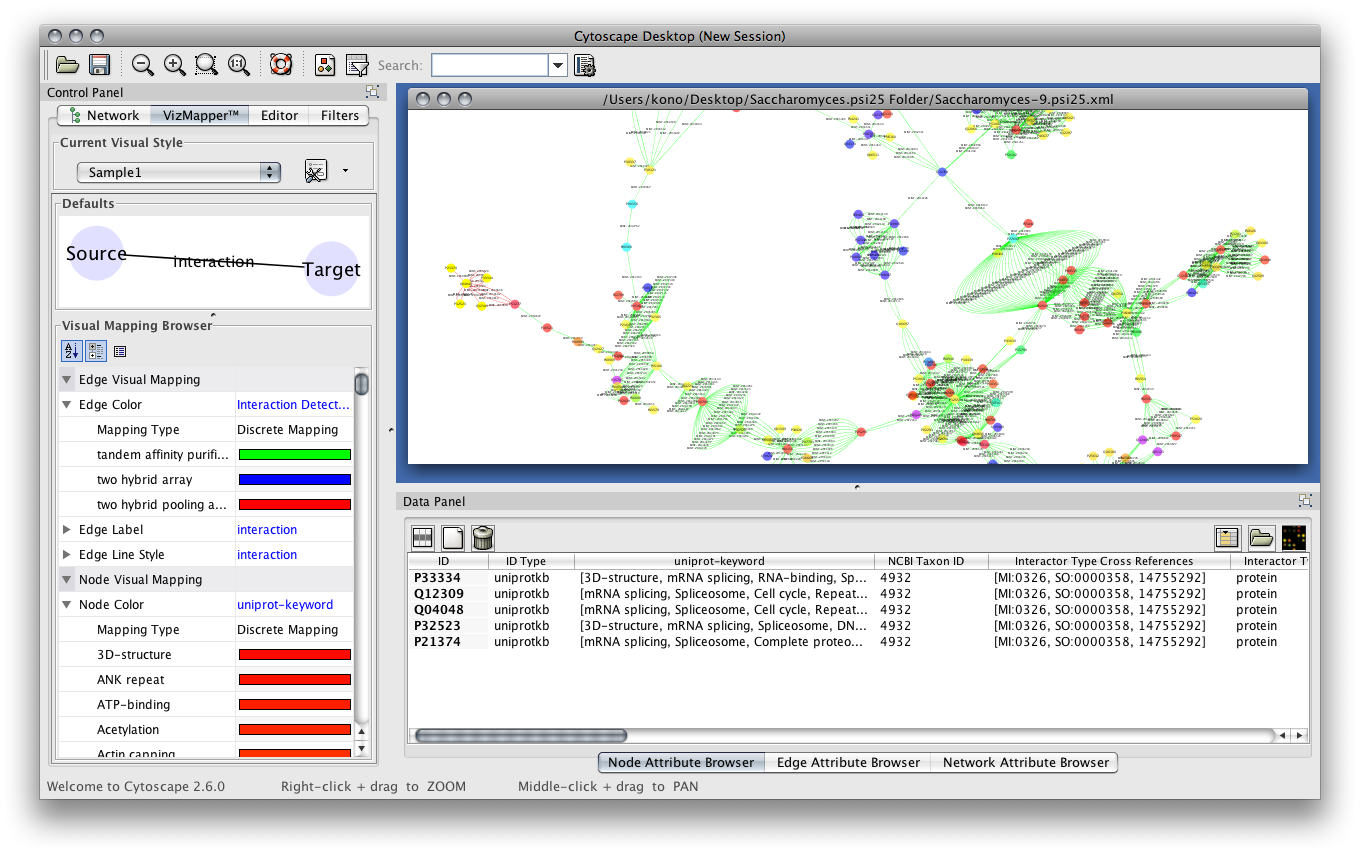This screenshot has width=1360, height=854.
Task: Collapse the Node Color mapping row
Action: (67, 605)
